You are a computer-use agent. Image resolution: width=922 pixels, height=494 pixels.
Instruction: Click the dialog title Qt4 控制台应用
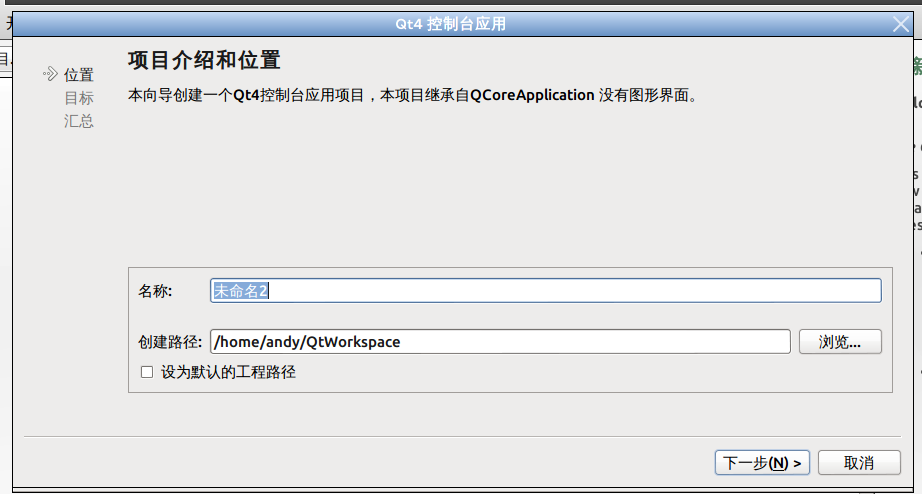point(450,24)
